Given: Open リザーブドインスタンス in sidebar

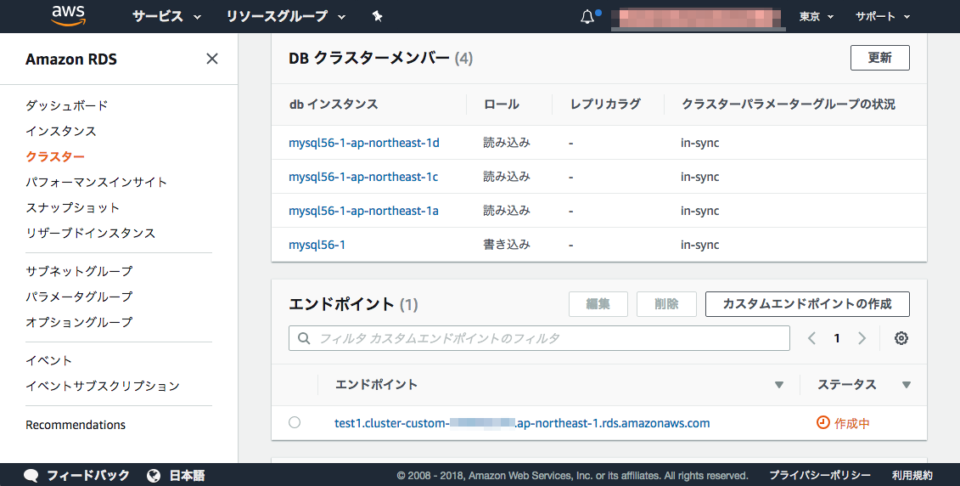Looking at the screenshot, I should (x=91, y=233).
